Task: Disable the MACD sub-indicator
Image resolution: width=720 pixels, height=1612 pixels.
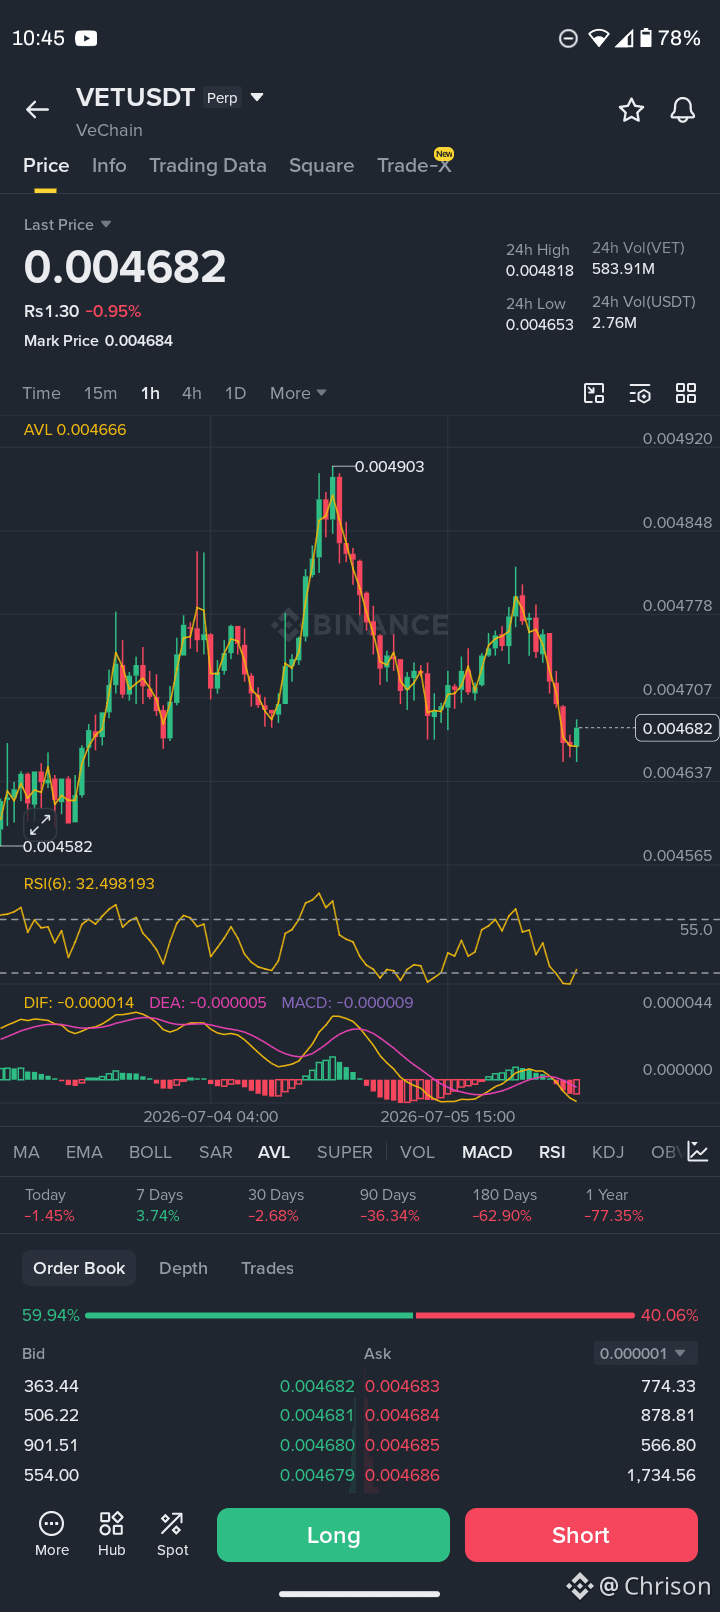Action: [487, 1152]
